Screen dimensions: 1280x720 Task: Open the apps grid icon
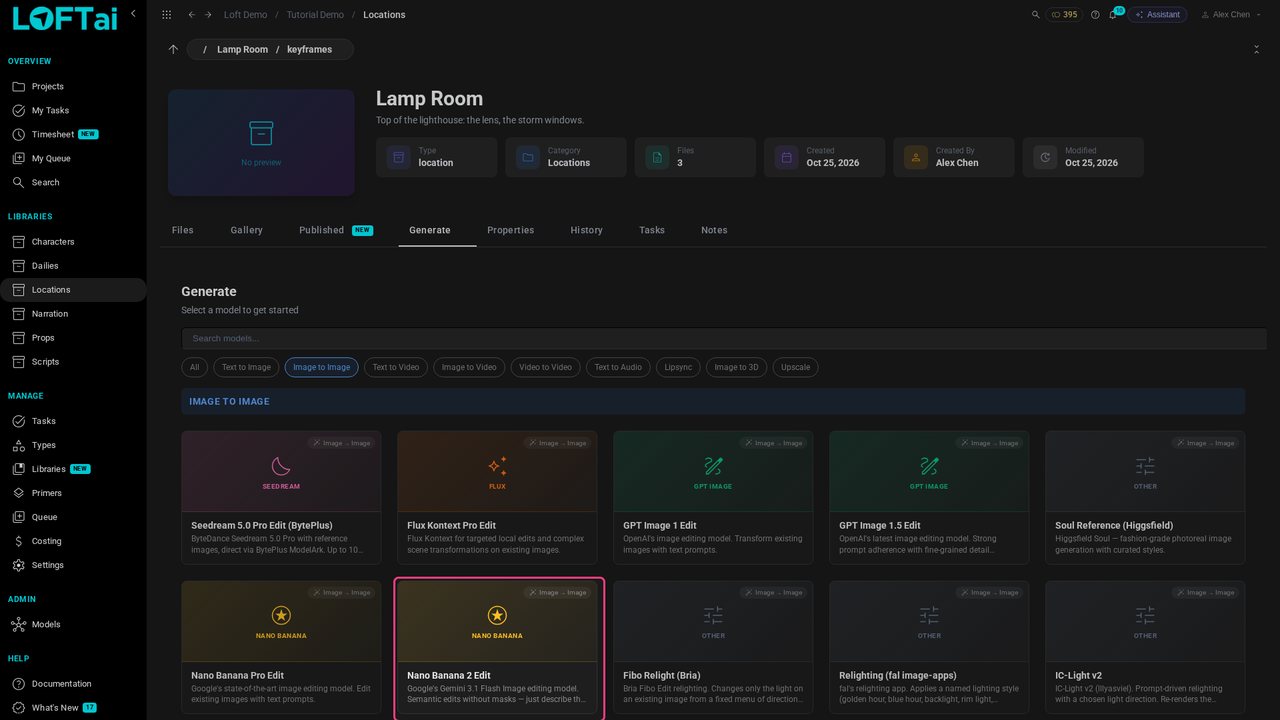166,15
